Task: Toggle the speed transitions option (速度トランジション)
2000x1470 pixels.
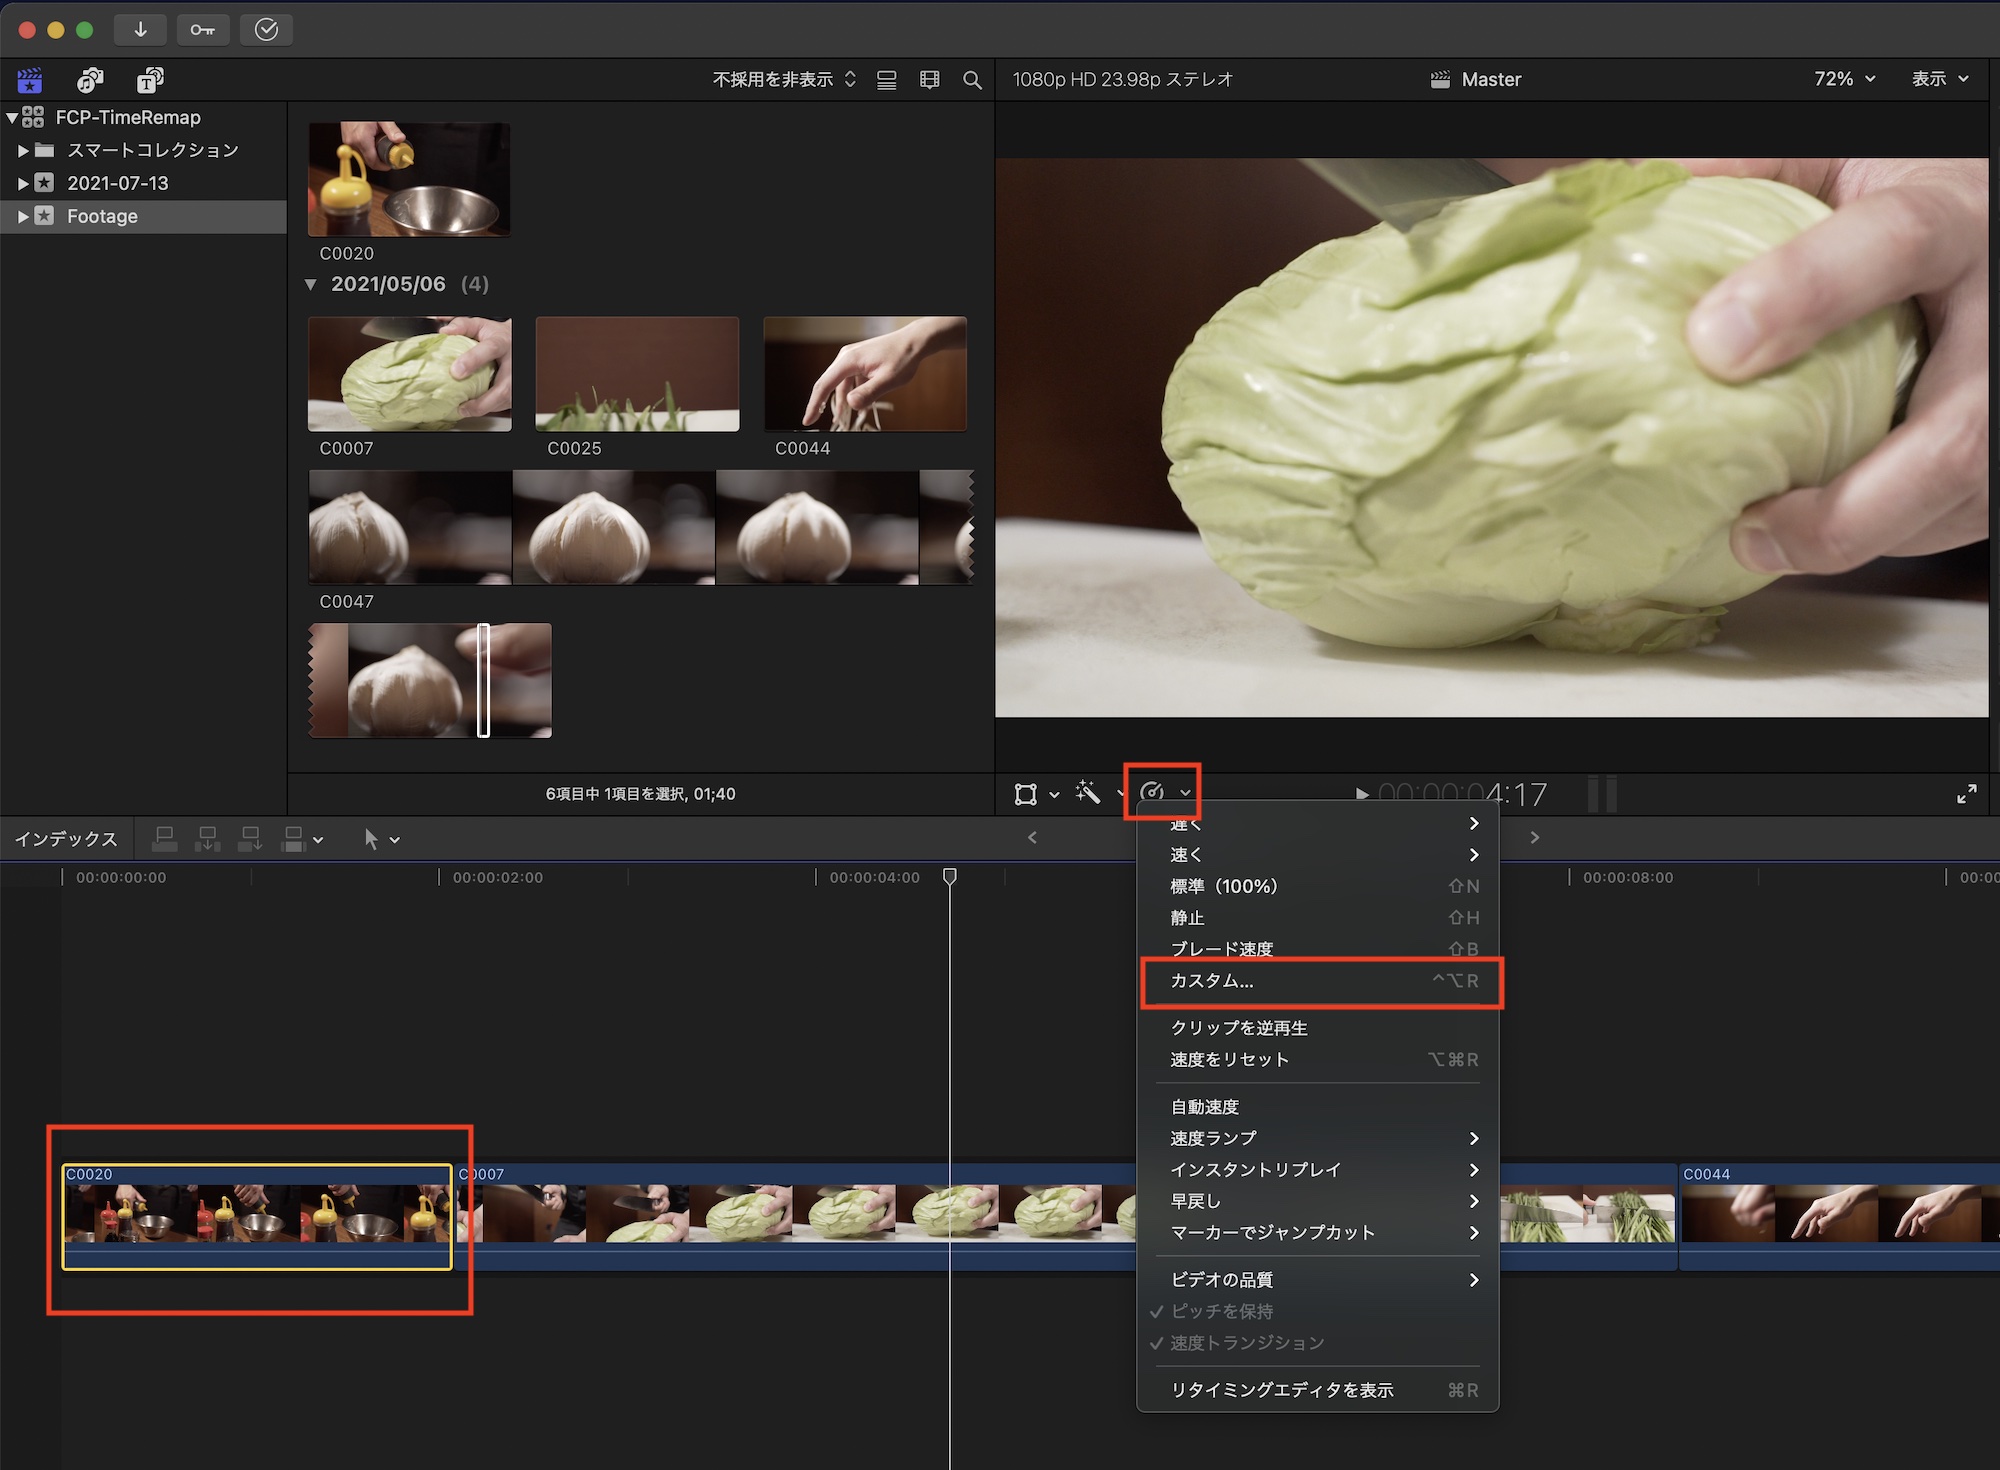Action: point(1246,1342)
